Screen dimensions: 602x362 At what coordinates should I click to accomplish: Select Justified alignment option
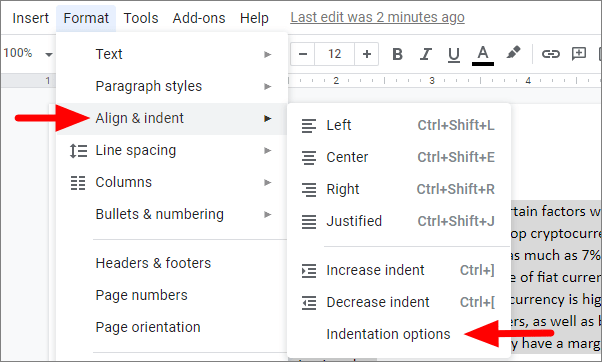pyautogui.click(x=399, y=221)
